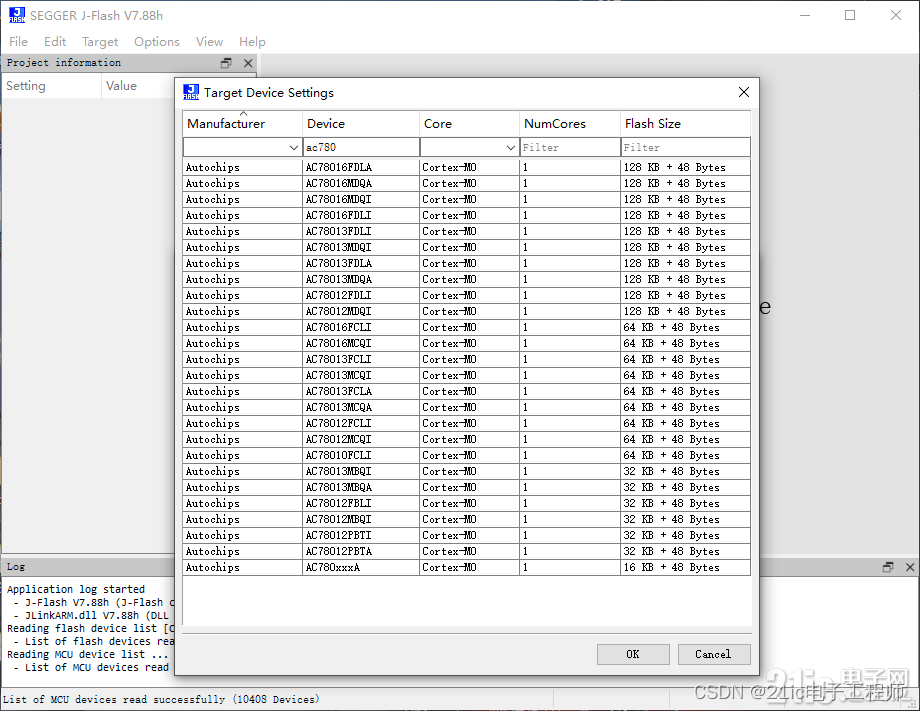The image size is (920, 711).
Task: Open the Manufacturer filter dropdown
Action: [x=294, y=147]
